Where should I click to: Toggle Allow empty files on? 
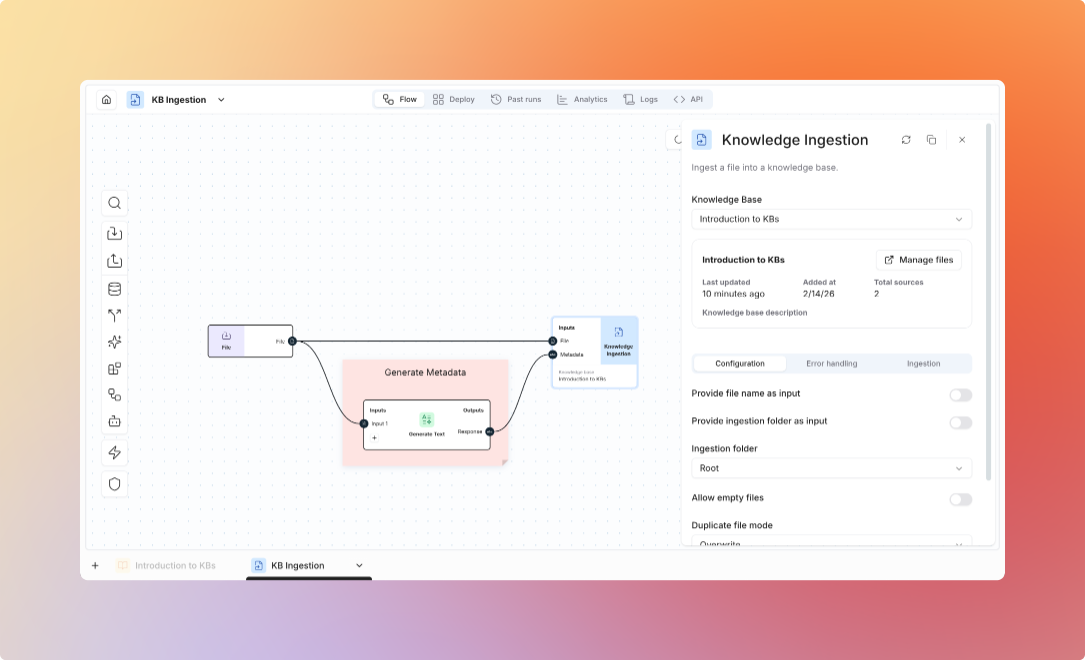(960, 499)
